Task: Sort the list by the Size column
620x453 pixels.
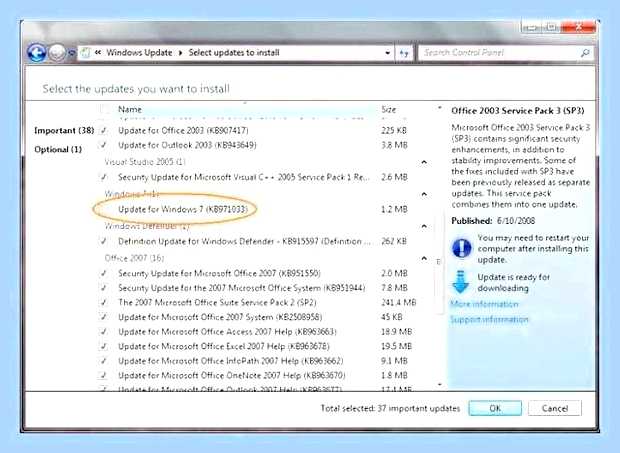Action: 388,109
